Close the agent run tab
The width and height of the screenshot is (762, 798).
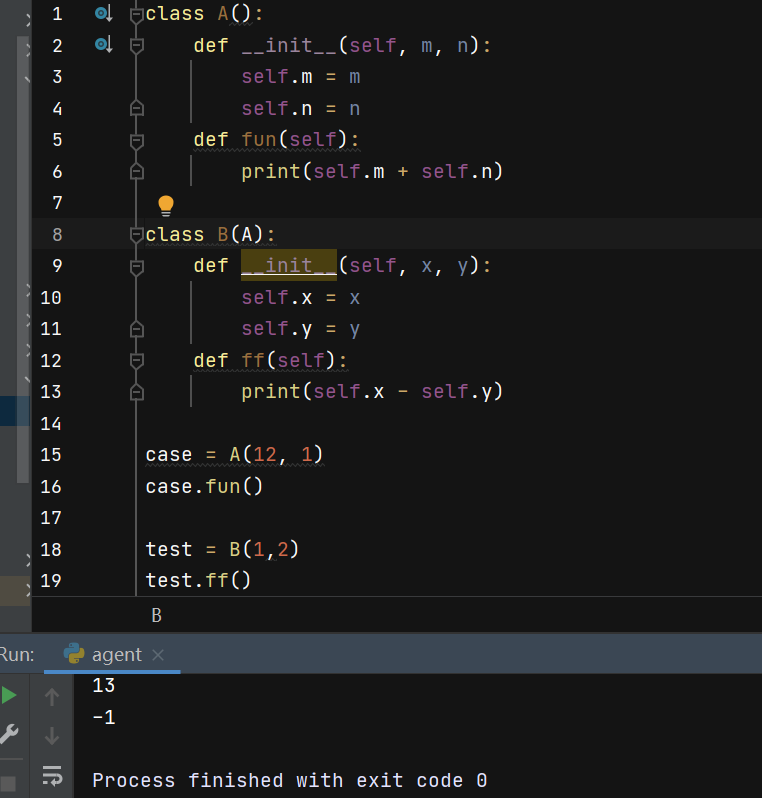(x=158, y=655)
